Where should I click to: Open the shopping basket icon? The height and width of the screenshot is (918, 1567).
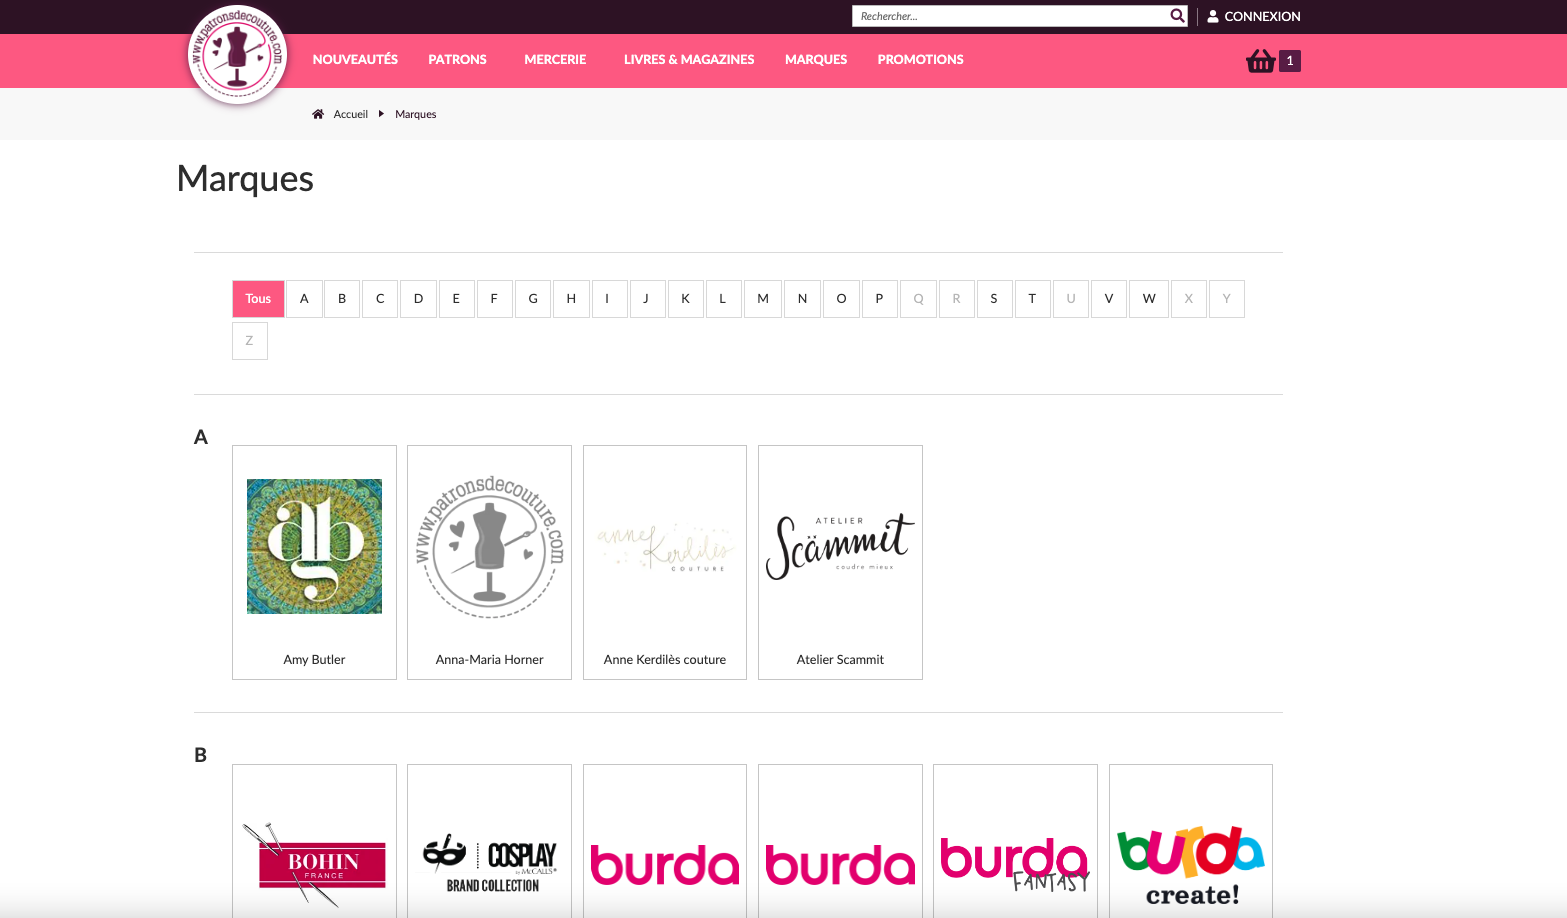click(1260, 61)
